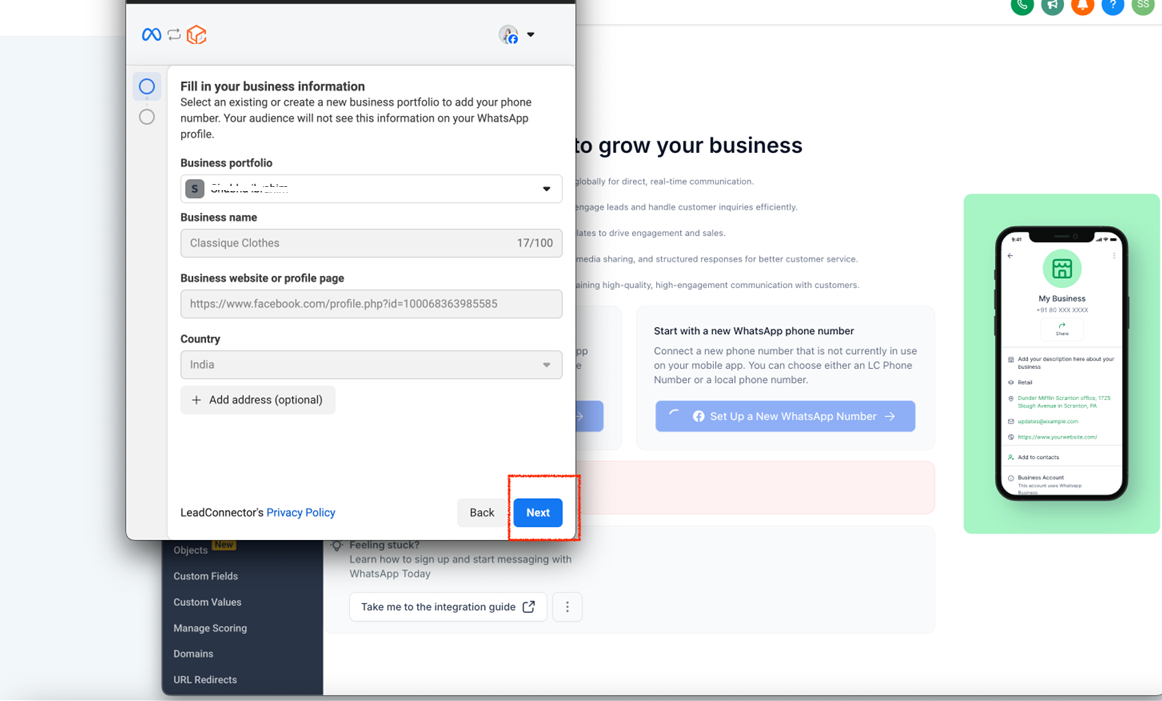Viewport: 1162px width, 701px height.
Task: Click the Back button in the dialog
Action: (482, 513)
